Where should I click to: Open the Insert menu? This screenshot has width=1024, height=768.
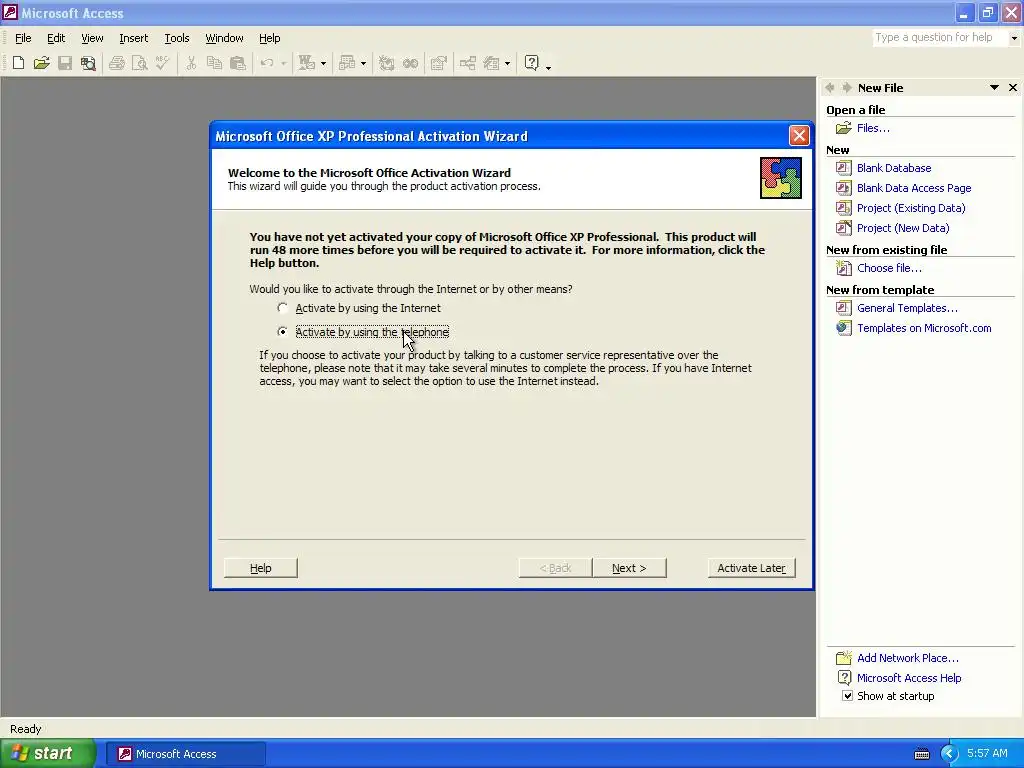(133, 38)
